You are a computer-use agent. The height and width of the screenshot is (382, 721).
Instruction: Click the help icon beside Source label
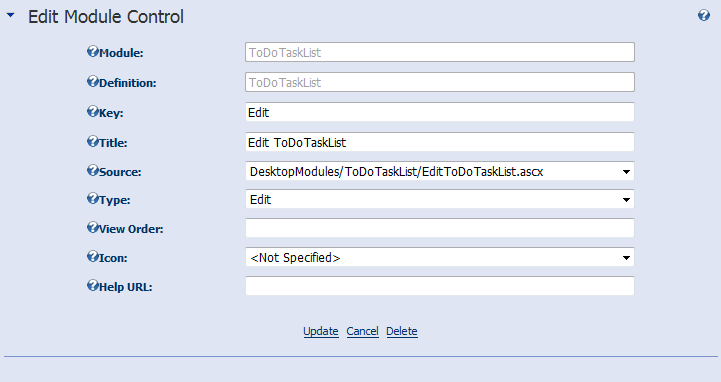[x=93, y=171]
